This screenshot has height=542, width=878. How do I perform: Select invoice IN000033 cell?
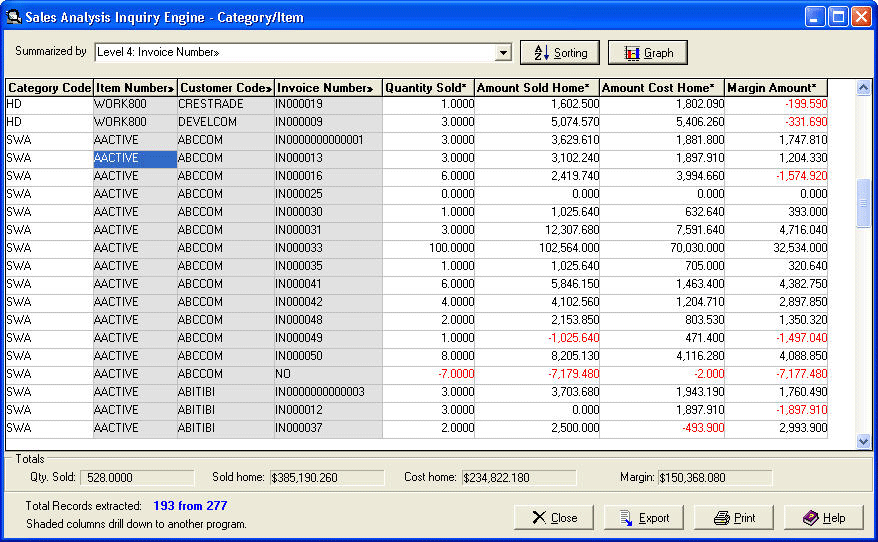coord(328,248)
